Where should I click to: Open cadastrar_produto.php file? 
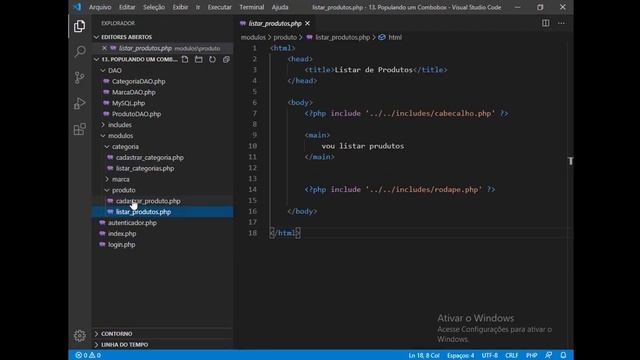pyautogui.click(x=148, y=201)
